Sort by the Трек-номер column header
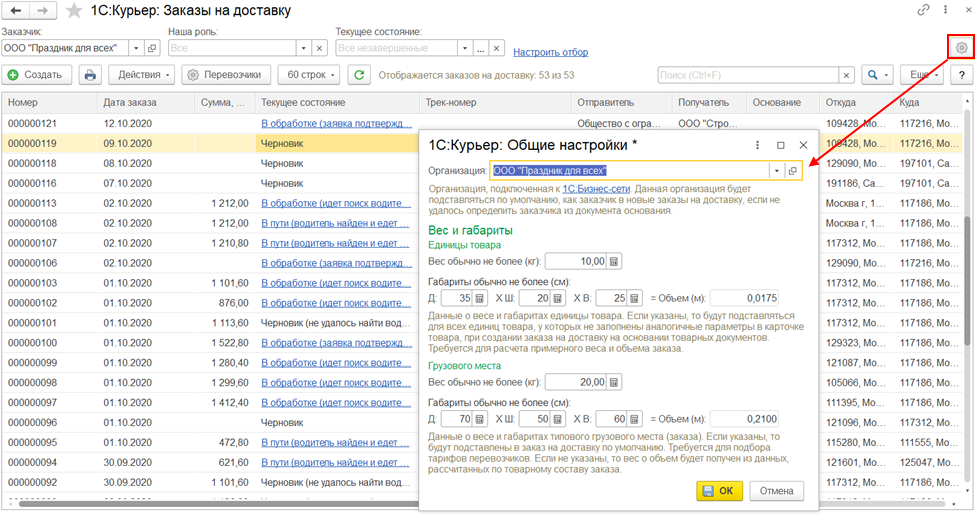 point(495,103)
